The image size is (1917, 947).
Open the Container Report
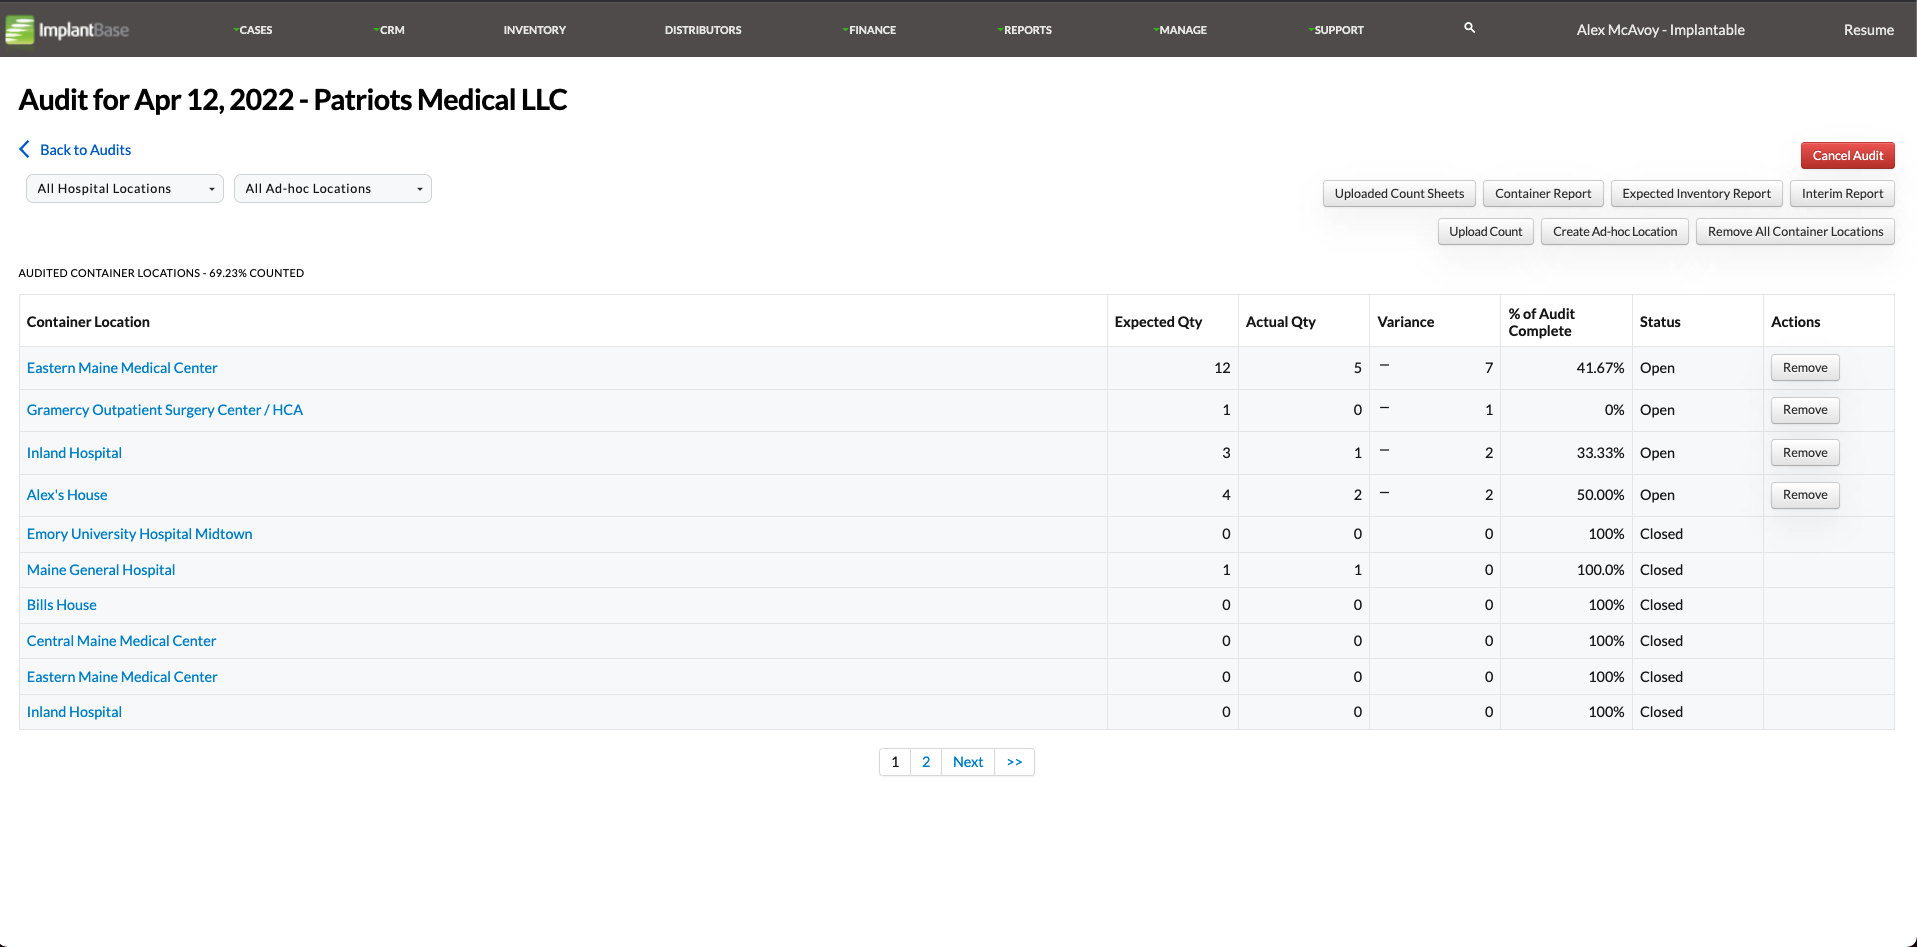(x=1543, y=194)
